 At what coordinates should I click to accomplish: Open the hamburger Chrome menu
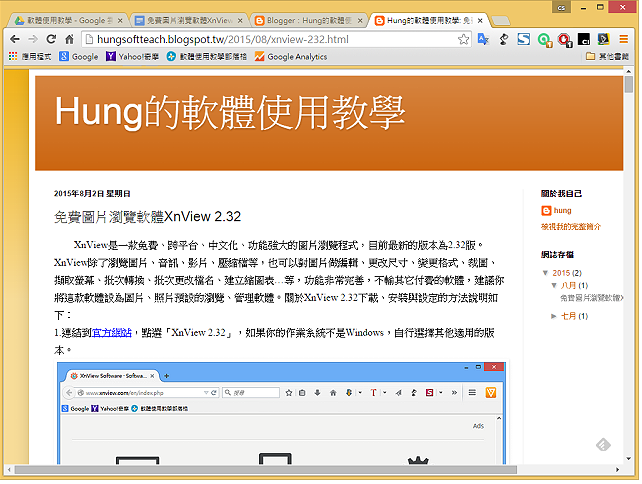[x=624, y=39]
